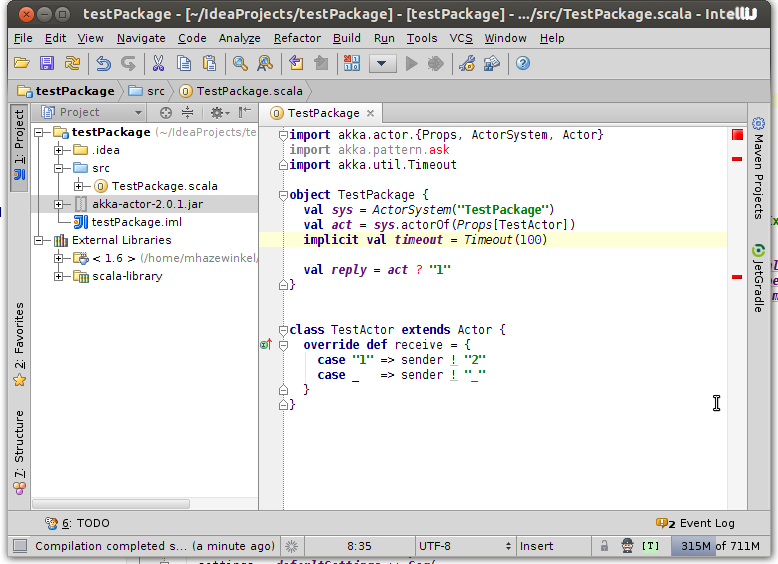
Task: Click the TestPackage.scala breadcrumb
Action: click(241, 91)
